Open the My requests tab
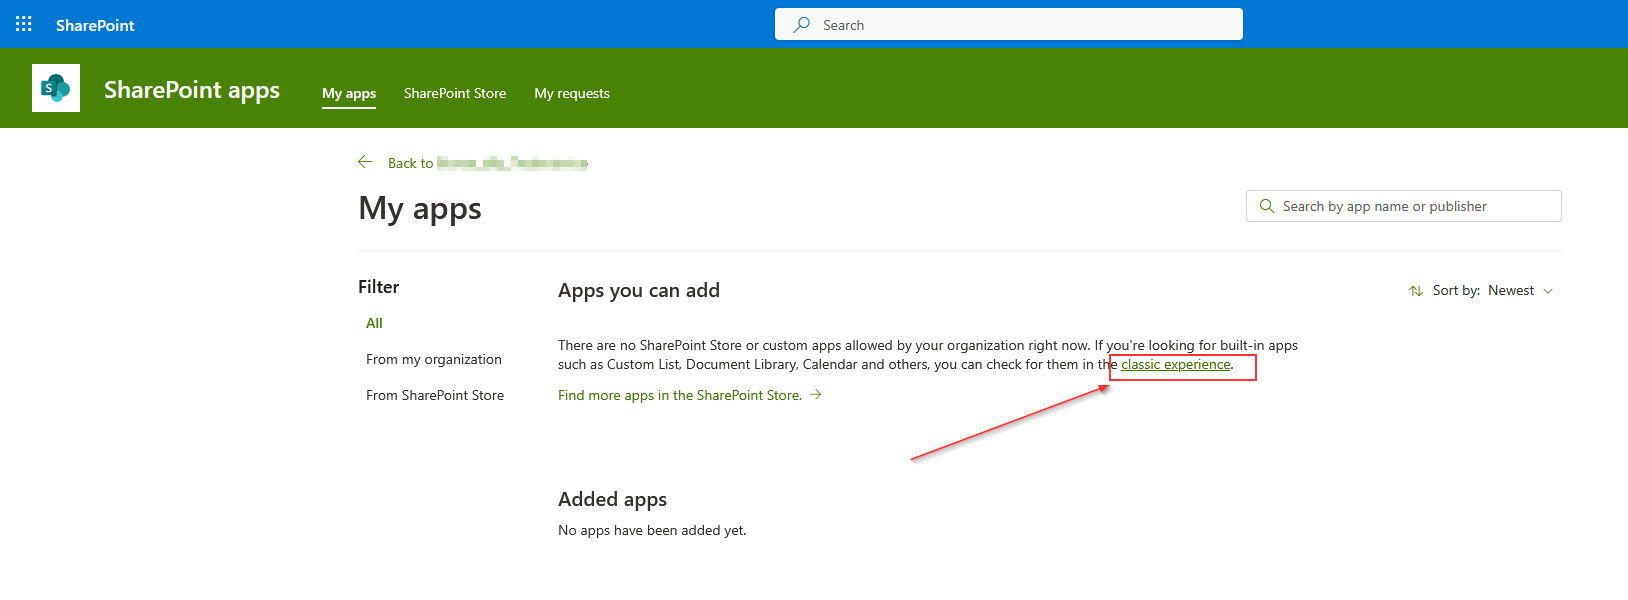Viewport: 1628px width, 600px height. tap(572, 93)
